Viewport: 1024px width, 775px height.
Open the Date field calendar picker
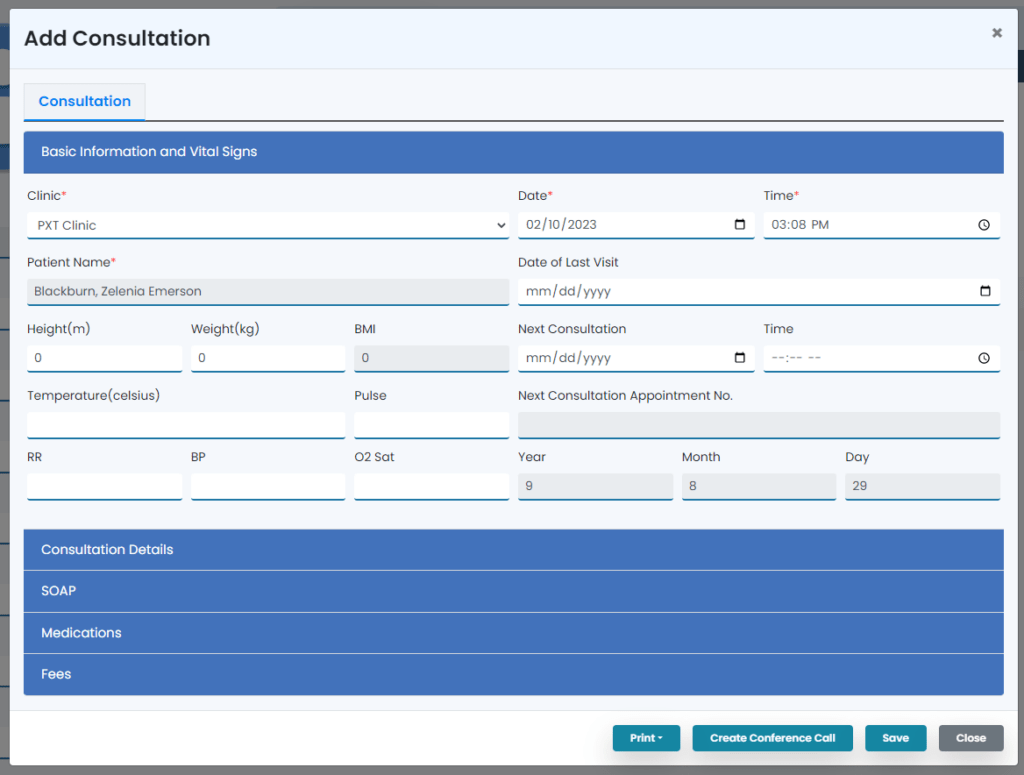pyautogui.click(x=742, y=224)
